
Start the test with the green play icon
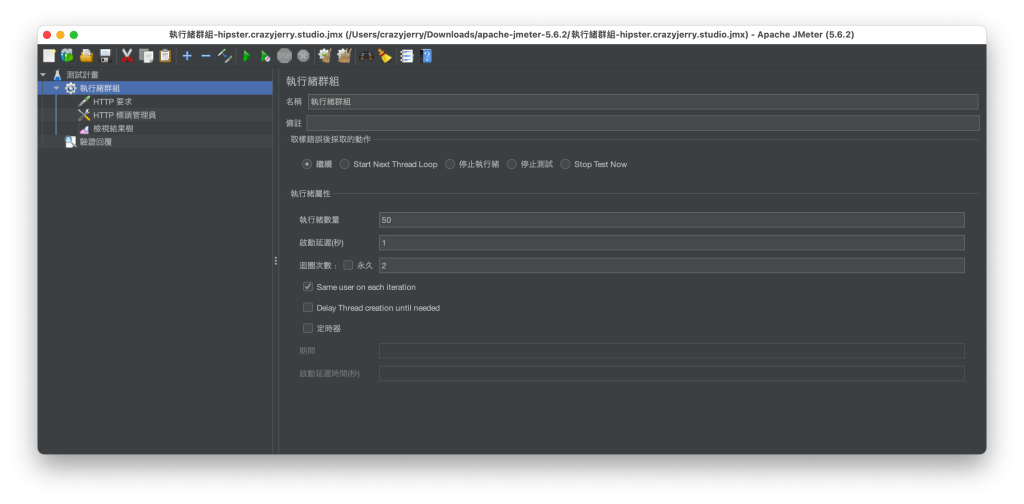(247, 56)
